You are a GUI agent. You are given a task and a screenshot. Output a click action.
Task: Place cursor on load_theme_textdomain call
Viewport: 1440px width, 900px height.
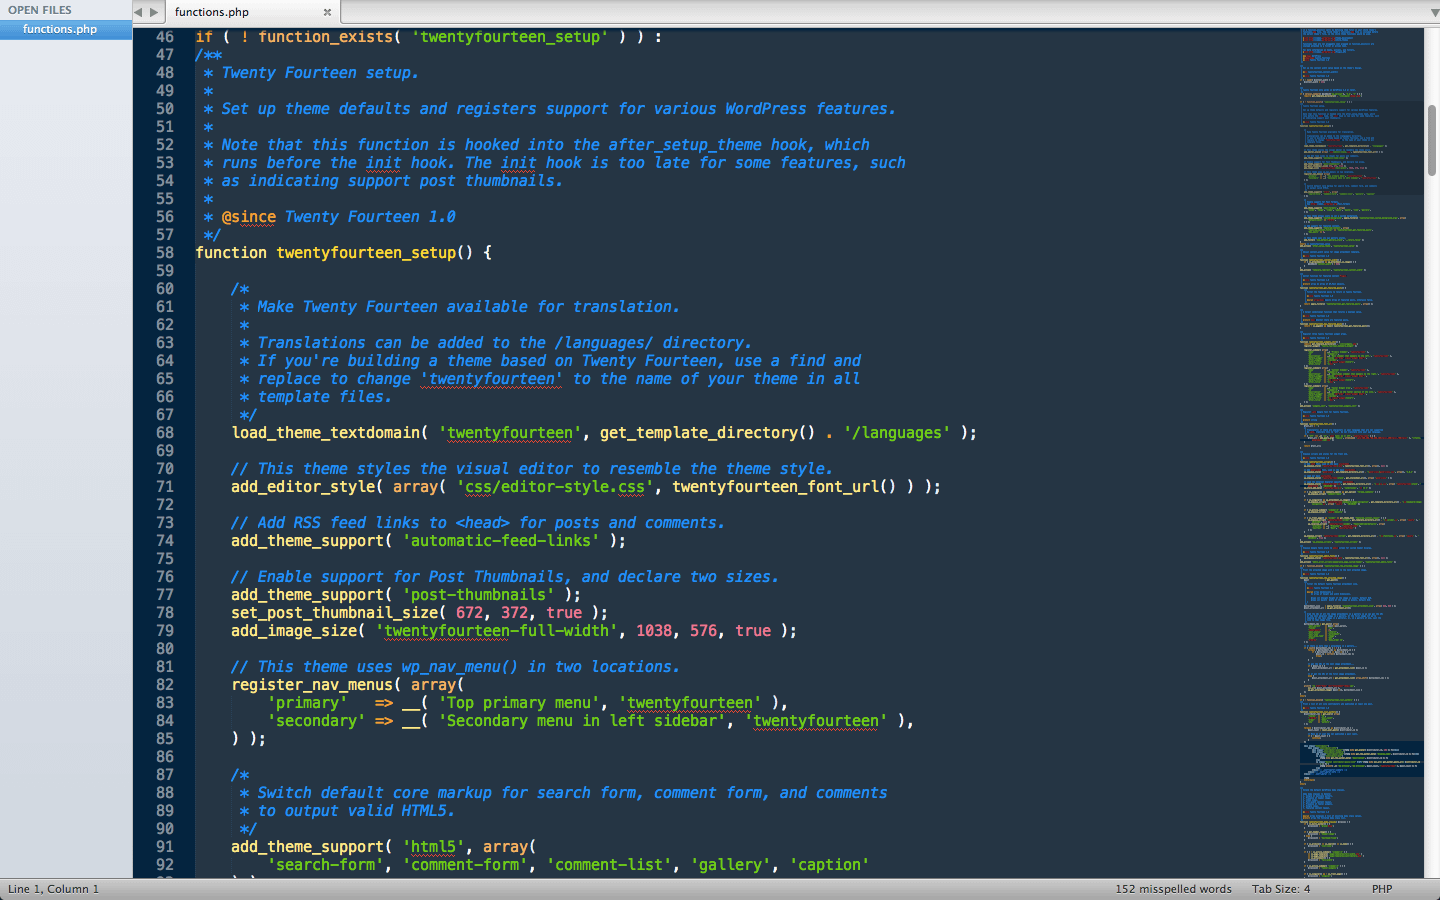pyautogui.click(x=325, y=433)
